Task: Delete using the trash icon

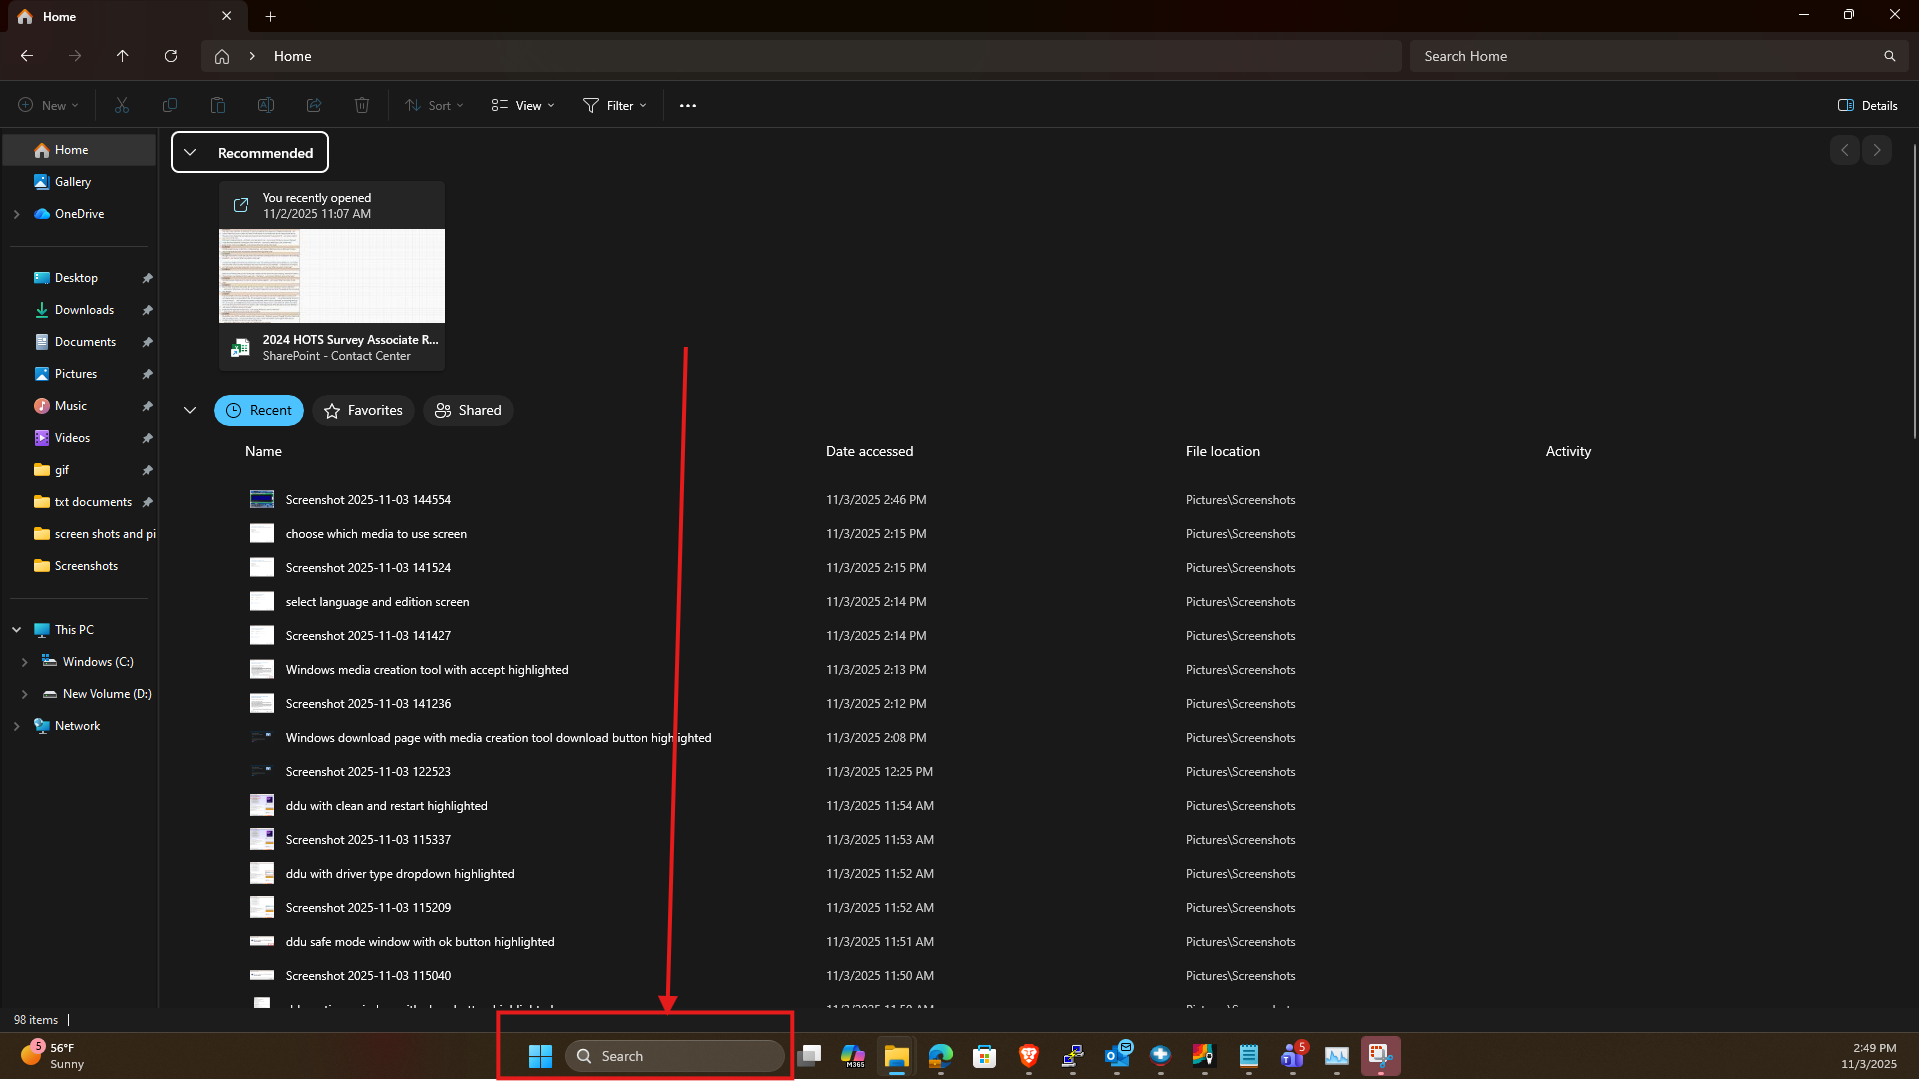Action: pos(361,105)
